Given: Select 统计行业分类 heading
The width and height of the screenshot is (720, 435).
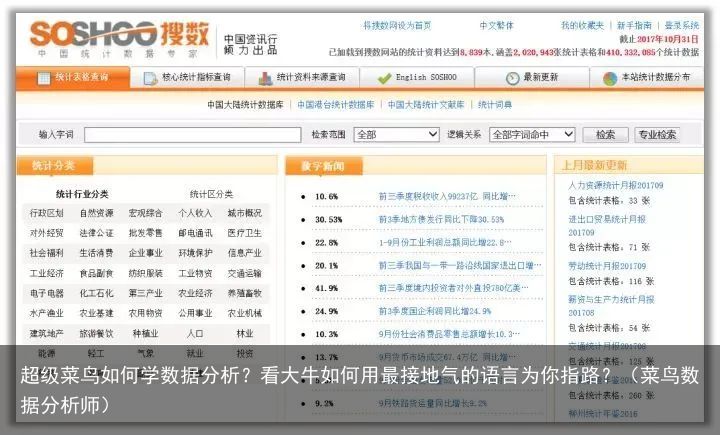Looking at the screenshot, I should (x=82, y=194).
